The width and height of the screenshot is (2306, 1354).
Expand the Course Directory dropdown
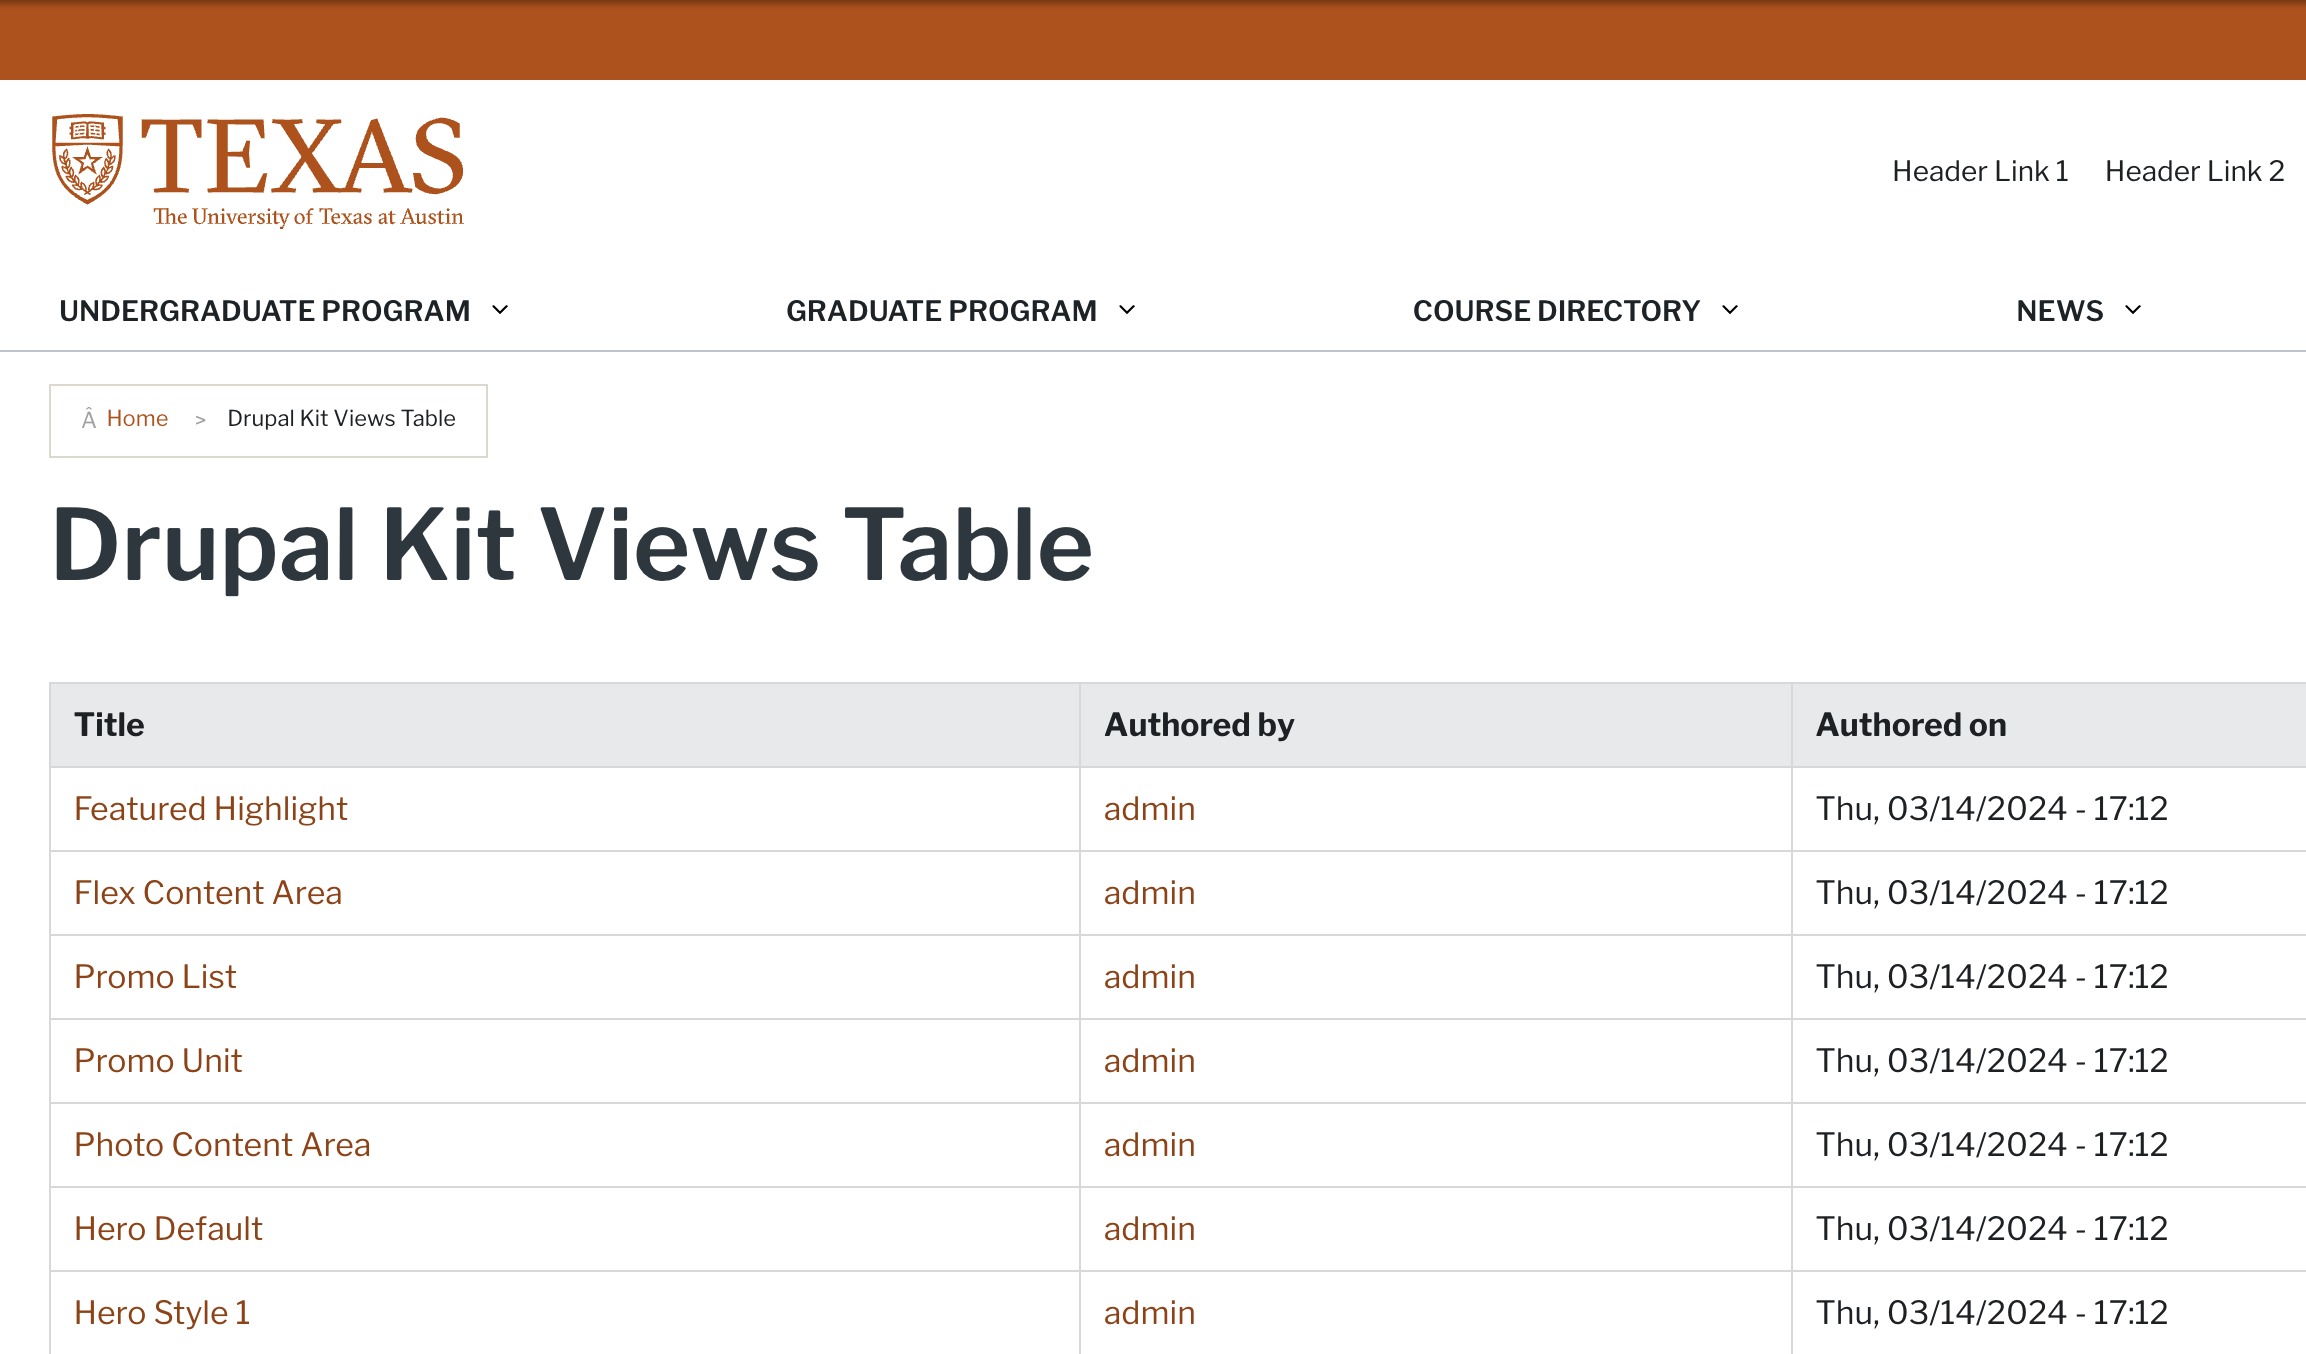coord(1730,311)
